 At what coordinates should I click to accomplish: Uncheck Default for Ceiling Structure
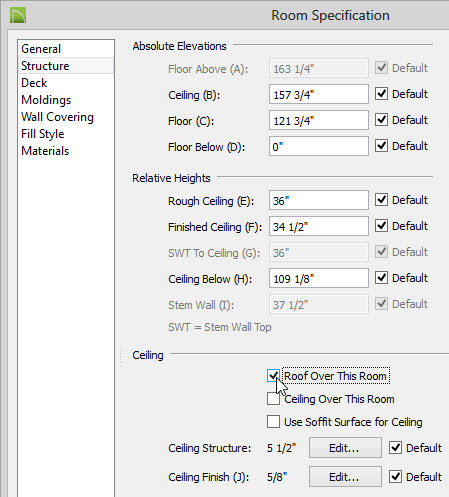395,448
